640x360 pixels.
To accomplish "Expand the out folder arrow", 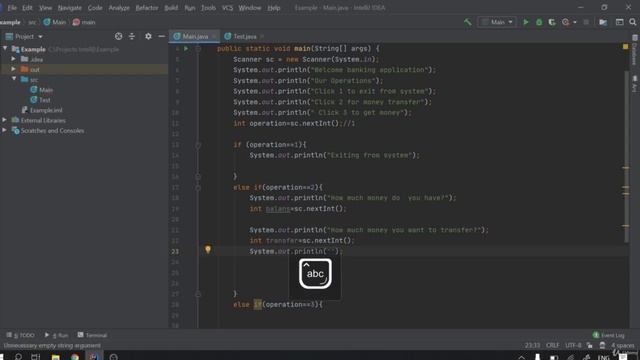I will pyautogui.click(x=13, y=69).
